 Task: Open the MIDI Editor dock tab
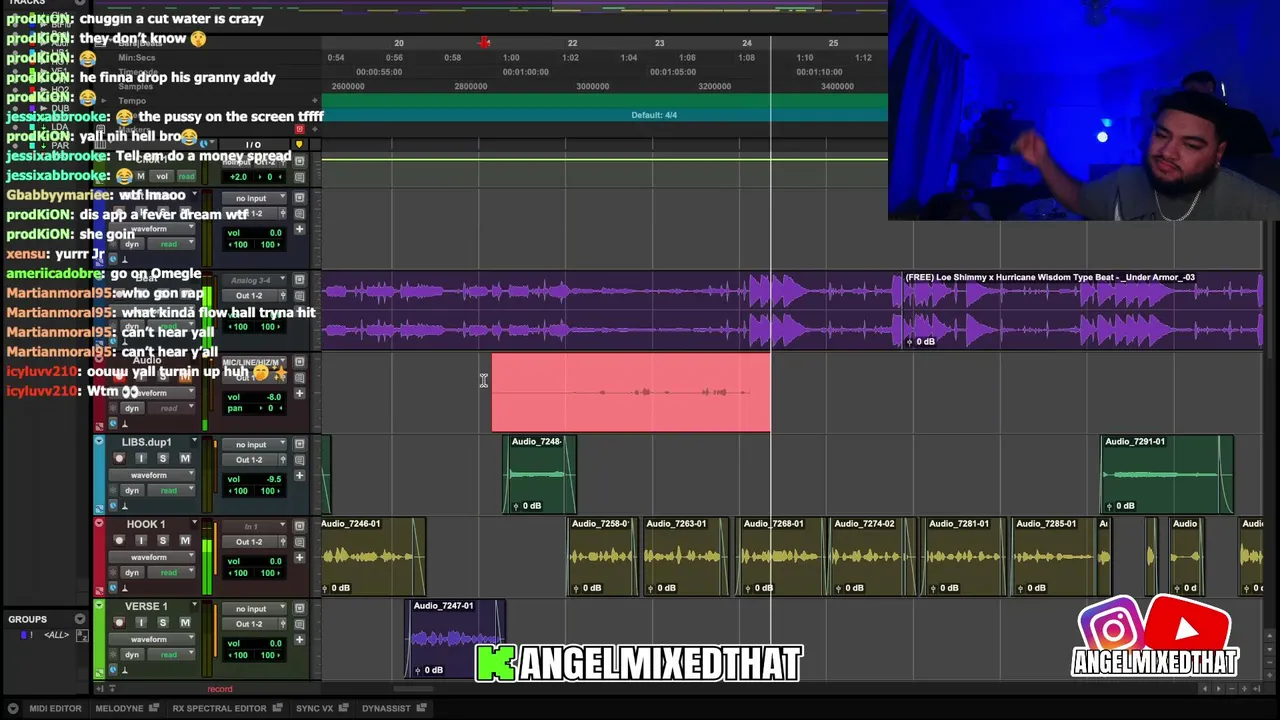(55, 708)
